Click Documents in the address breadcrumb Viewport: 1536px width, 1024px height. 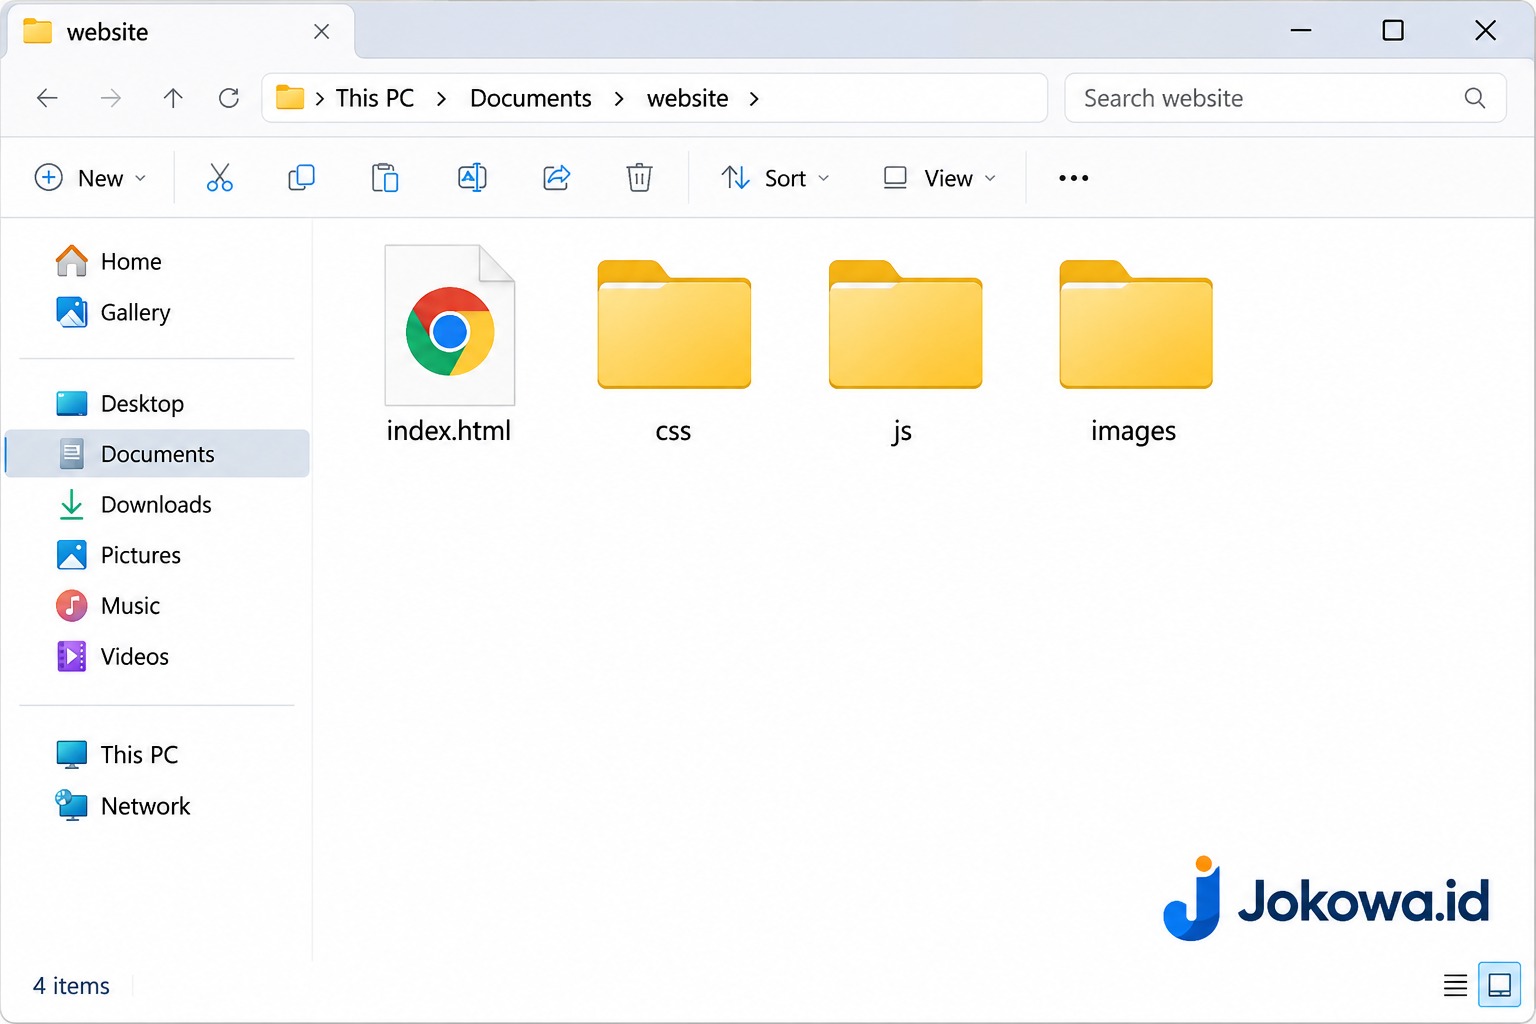(531, 98)
